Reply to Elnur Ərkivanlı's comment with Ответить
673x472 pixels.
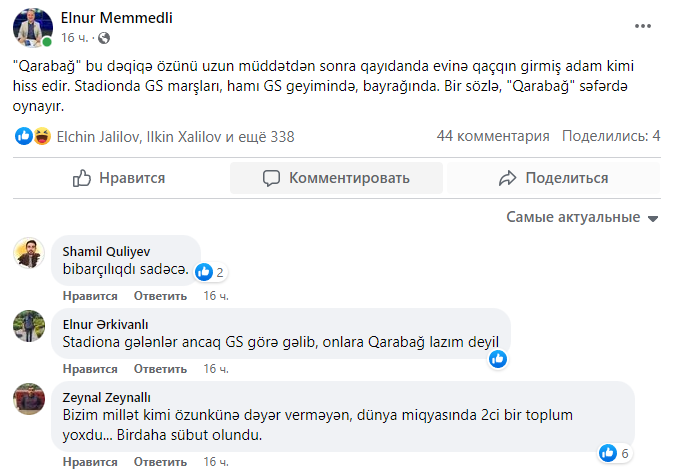tap(160, 369)
